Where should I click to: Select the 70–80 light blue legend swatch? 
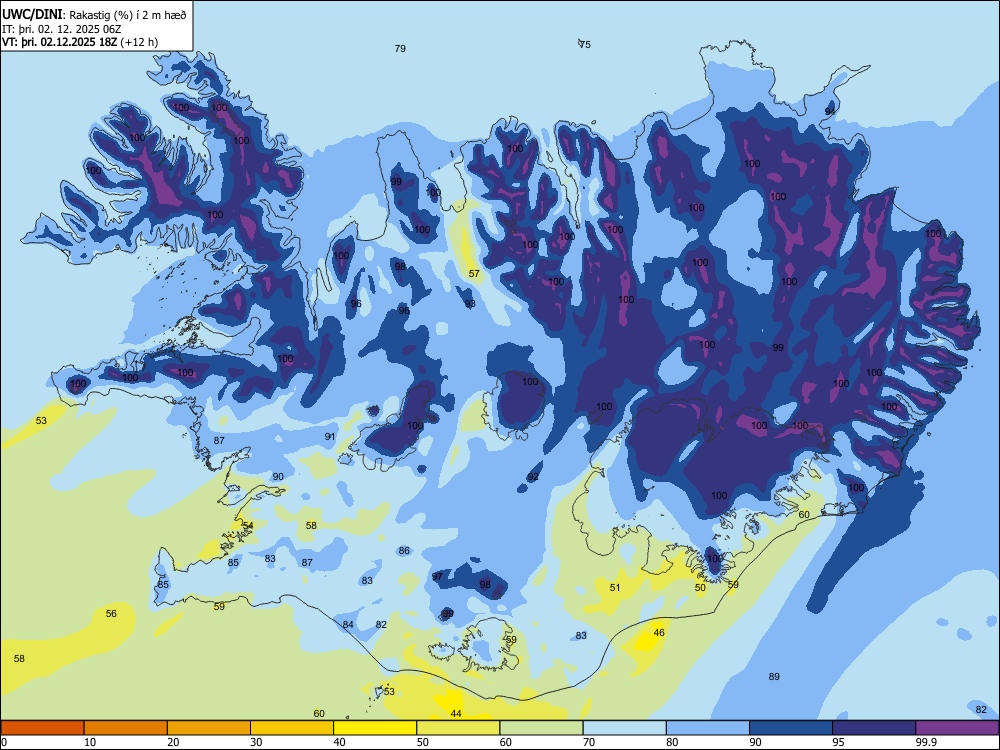coord(624,728)
